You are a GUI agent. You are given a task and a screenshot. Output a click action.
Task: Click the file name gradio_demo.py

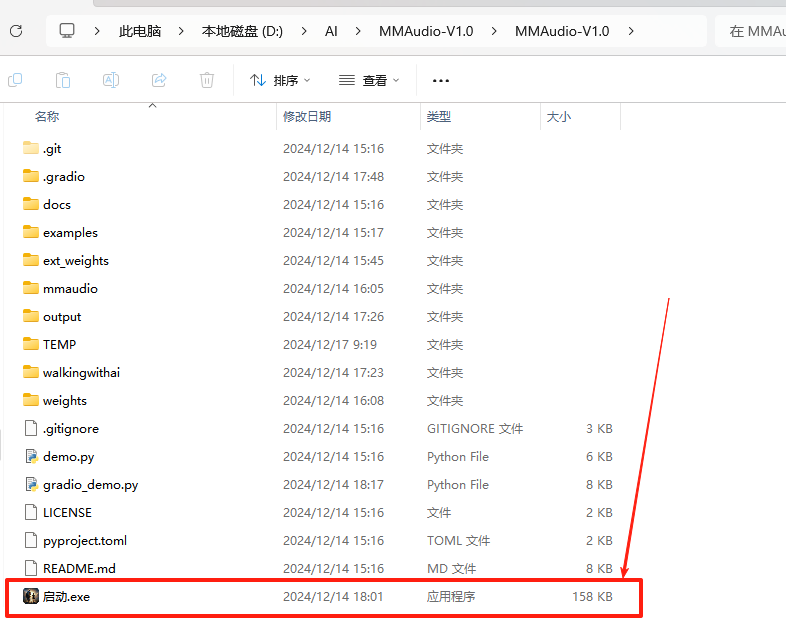[91, 485]
